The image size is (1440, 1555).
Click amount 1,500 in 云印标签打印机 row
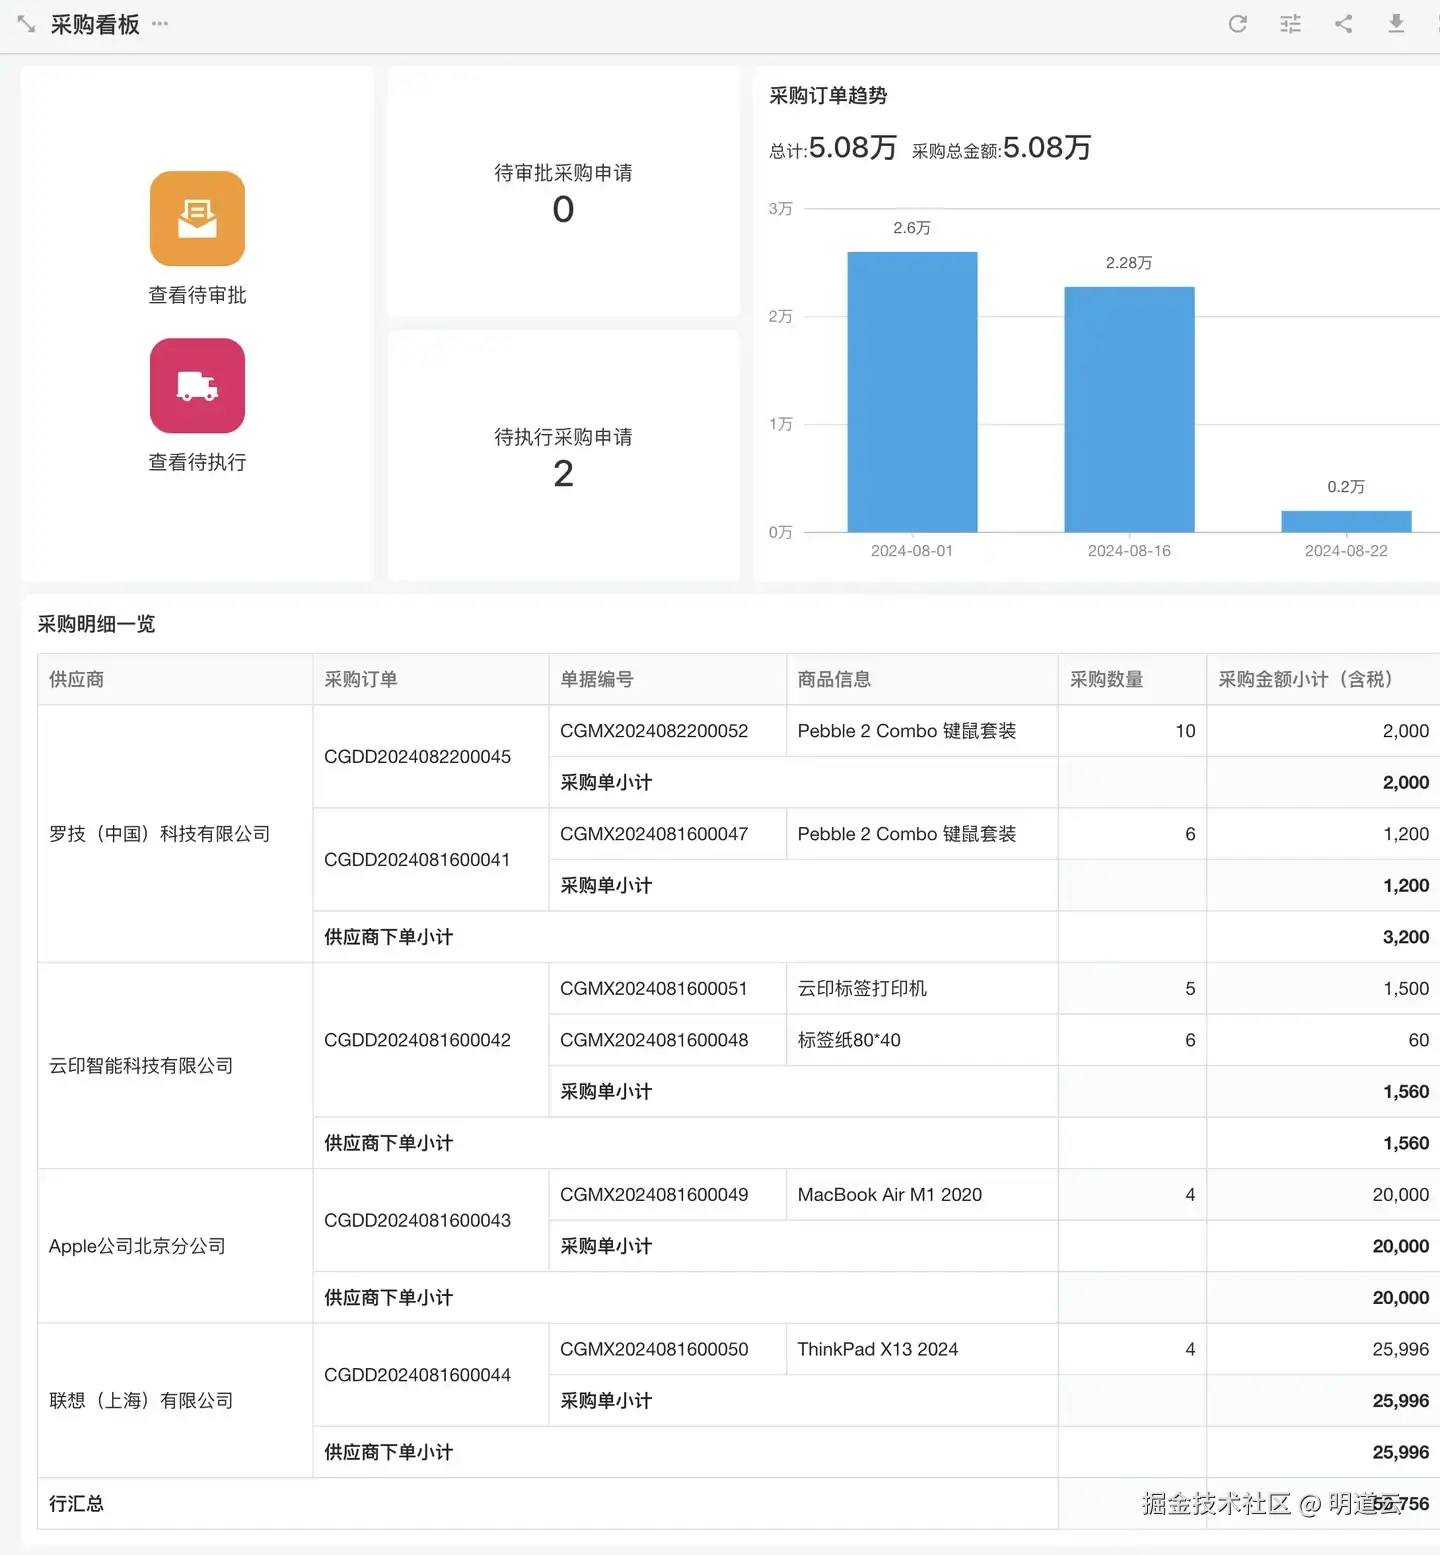tap(1406, 989)
